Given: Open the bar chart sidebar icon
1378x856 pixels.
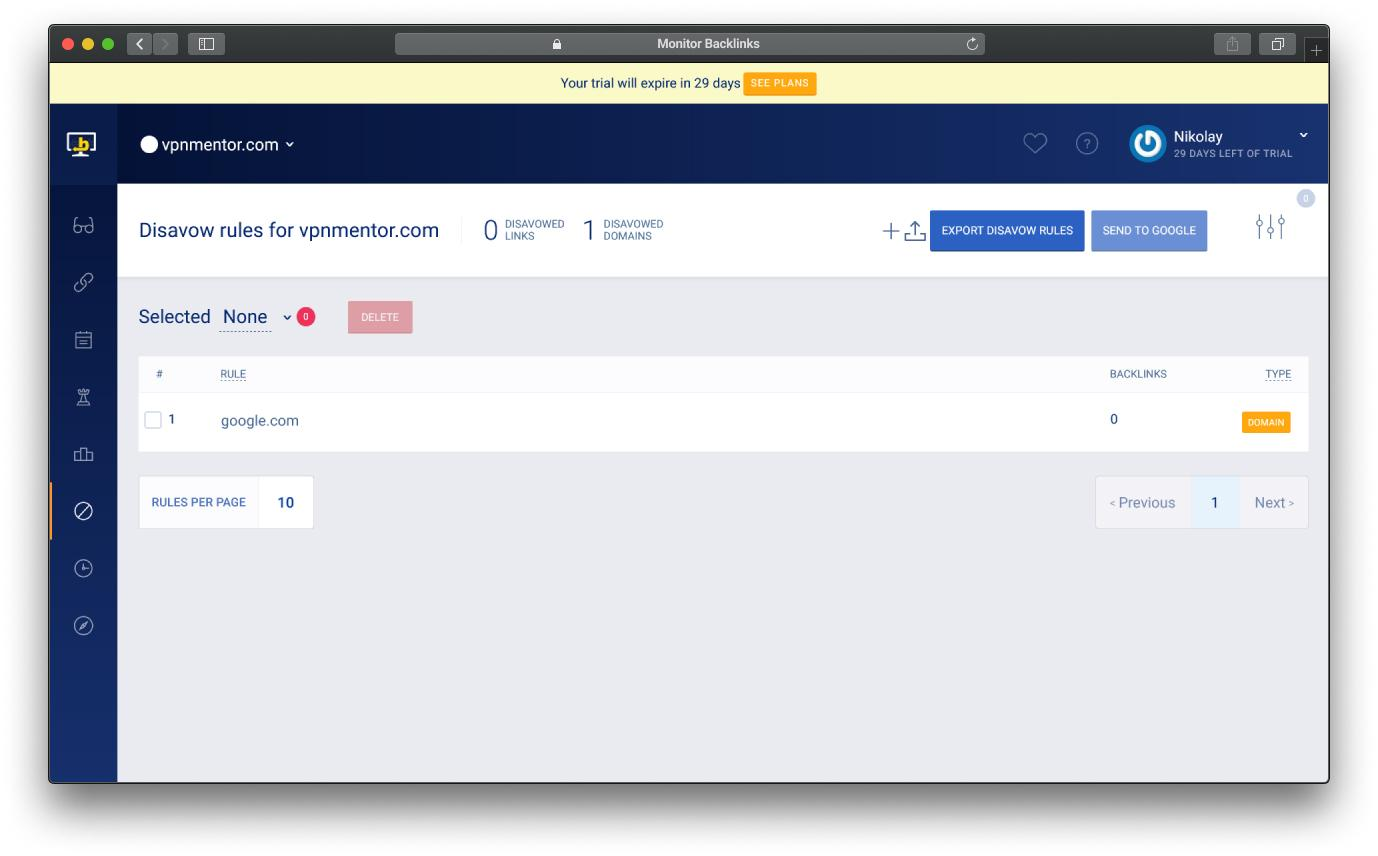Looking at the screenshot, I should (83, 454).
